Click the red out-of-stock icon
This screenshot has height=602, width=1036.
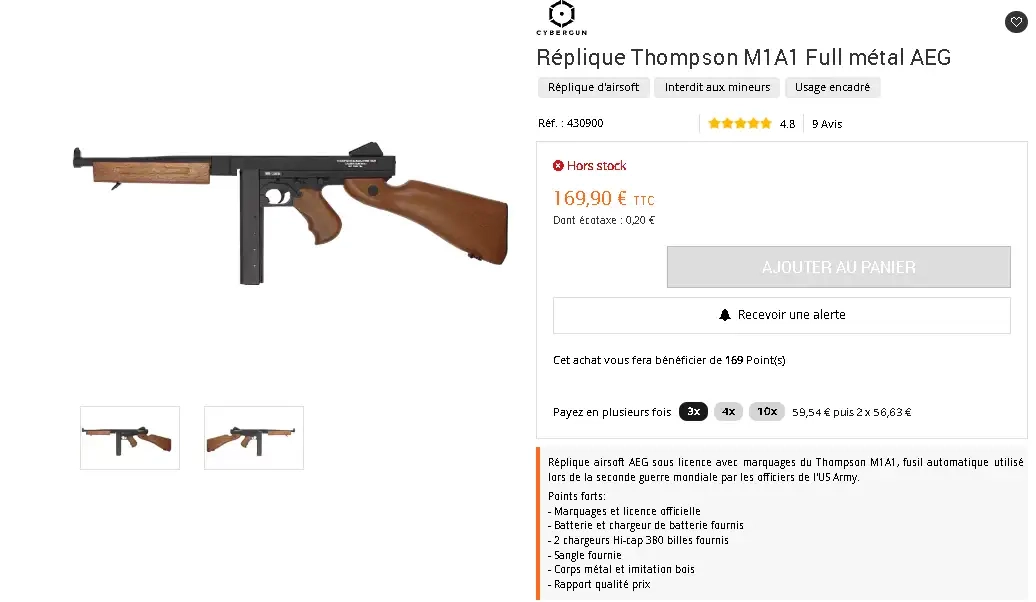(x=558, y=166)
